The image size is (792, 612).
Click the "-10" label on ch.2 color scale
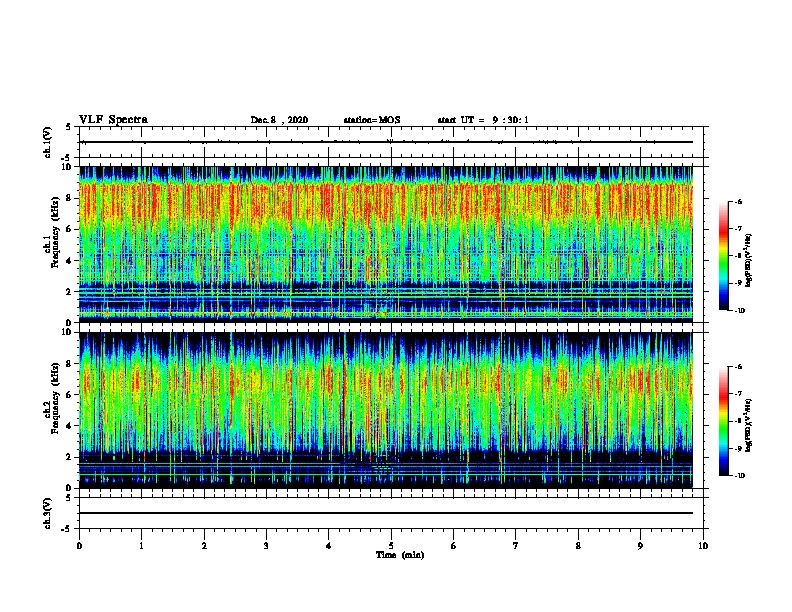(x=739, y=476)
